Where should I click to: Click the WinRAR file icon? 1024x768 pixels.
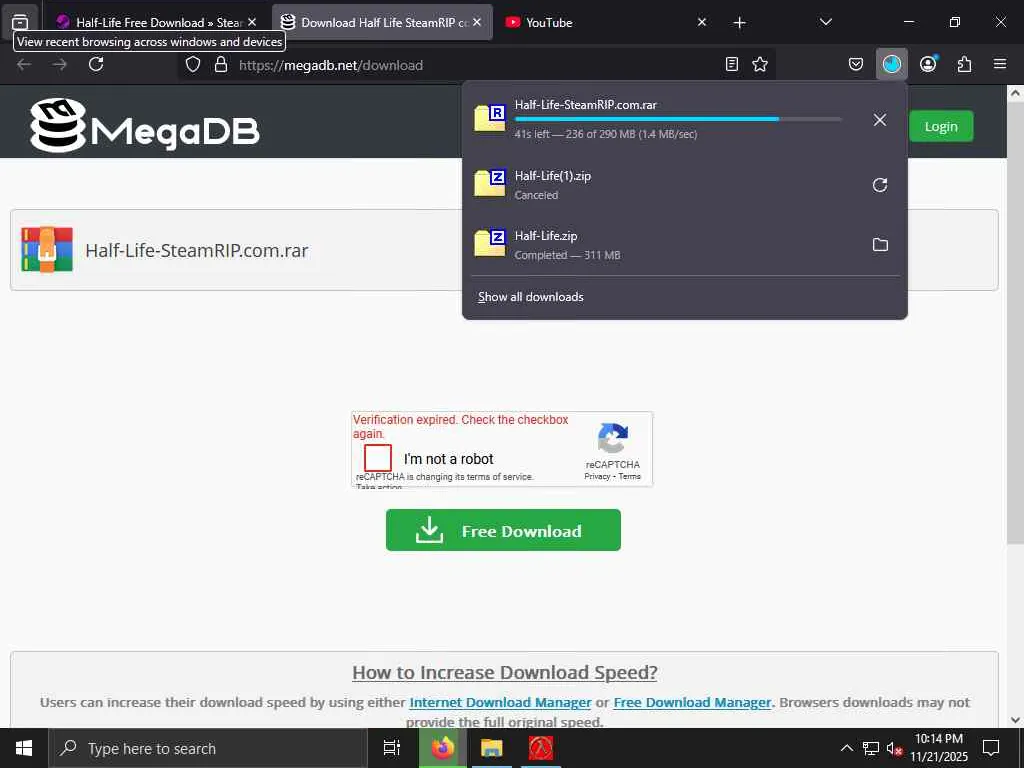coord(47,249)
